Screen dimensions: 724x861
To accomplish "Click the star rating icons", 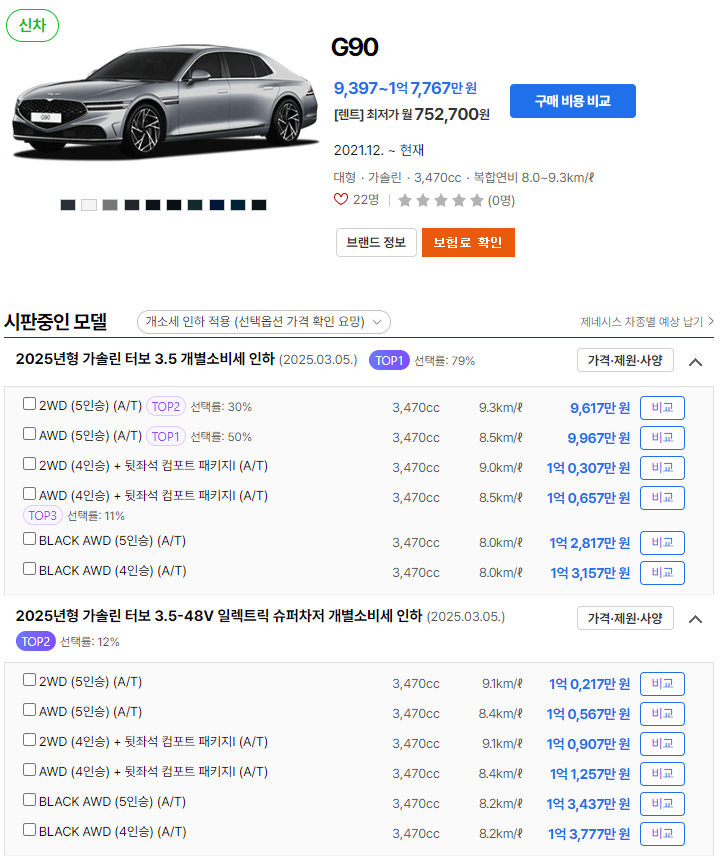I will 441,200.
